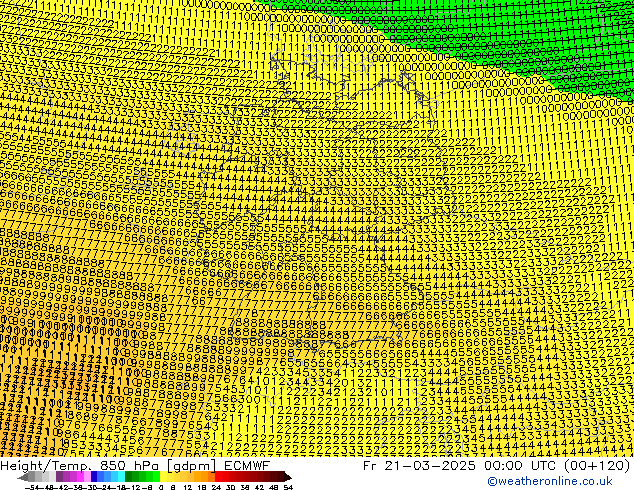Click the legend value "42" on the red side

click(259, 487)
